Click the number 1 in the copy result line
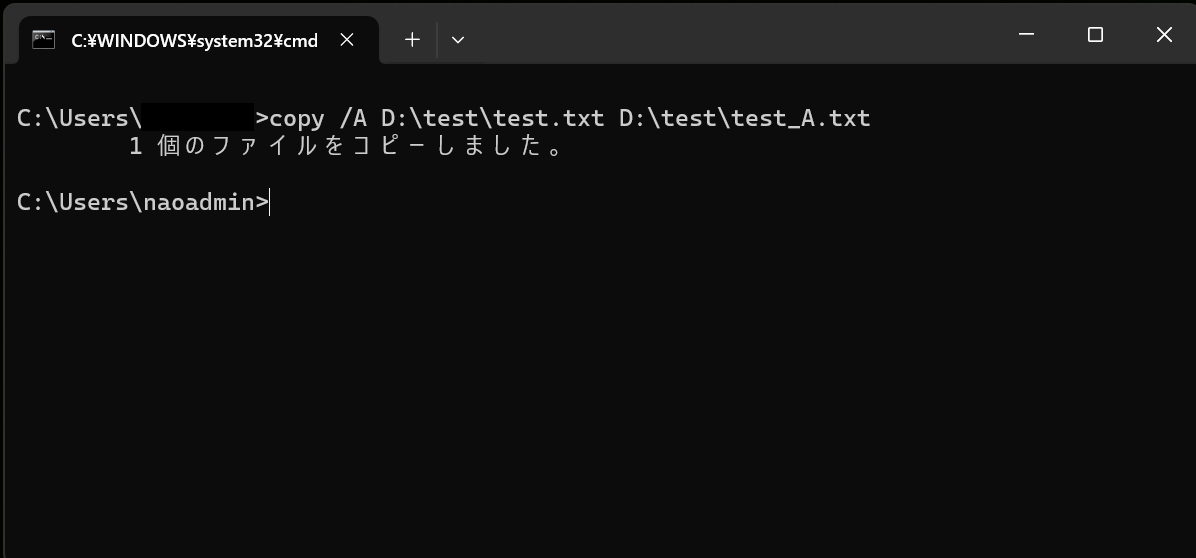This screenshot has width=1196, height=558. click(x=135, y=146)
